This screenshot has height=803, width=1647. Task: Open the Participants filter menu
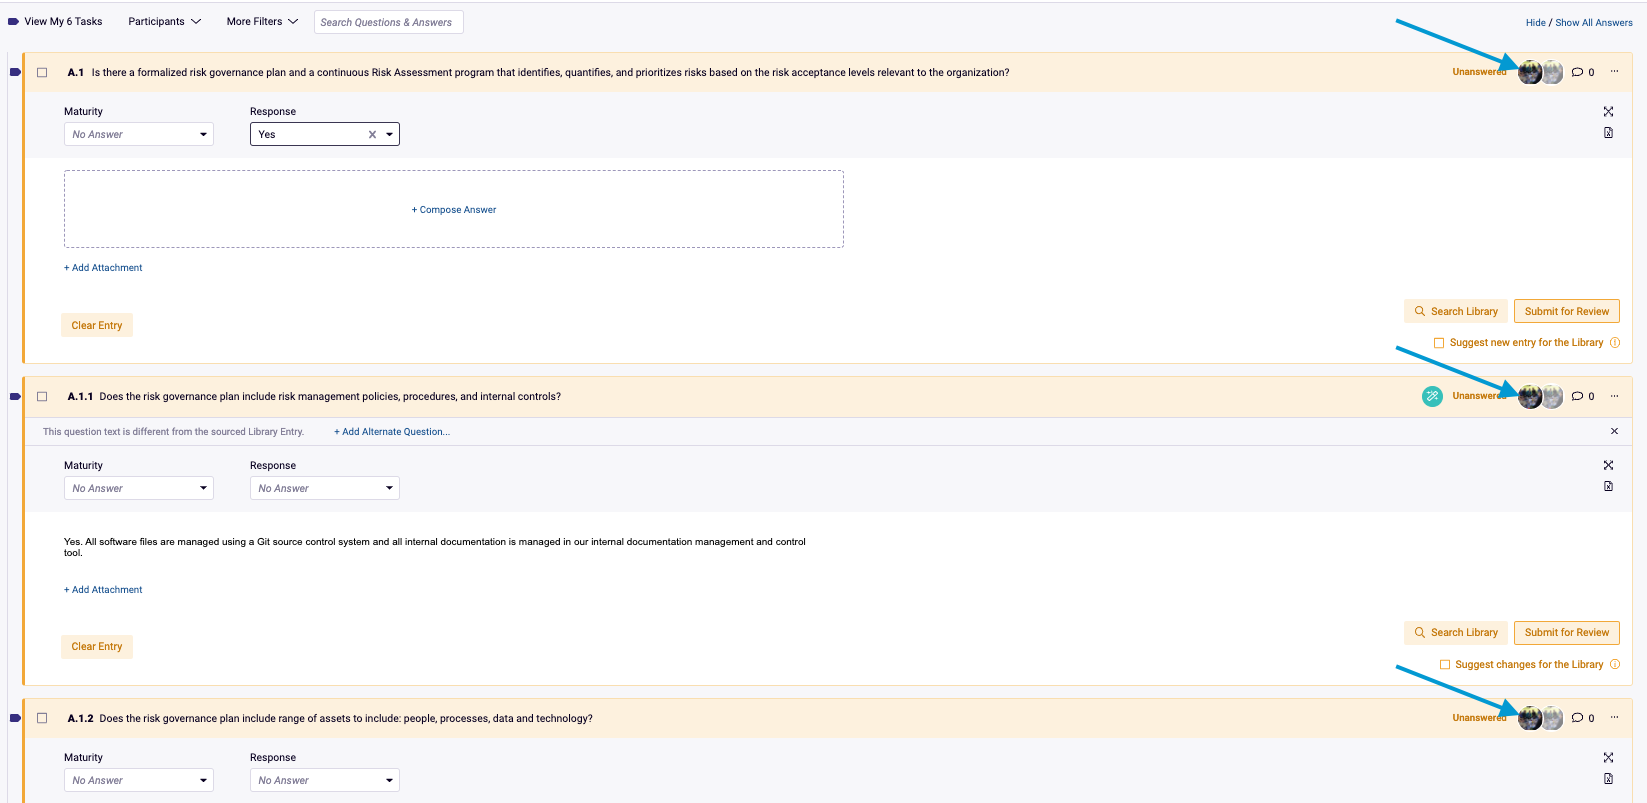pyautogui.click(x=164, y=22)
